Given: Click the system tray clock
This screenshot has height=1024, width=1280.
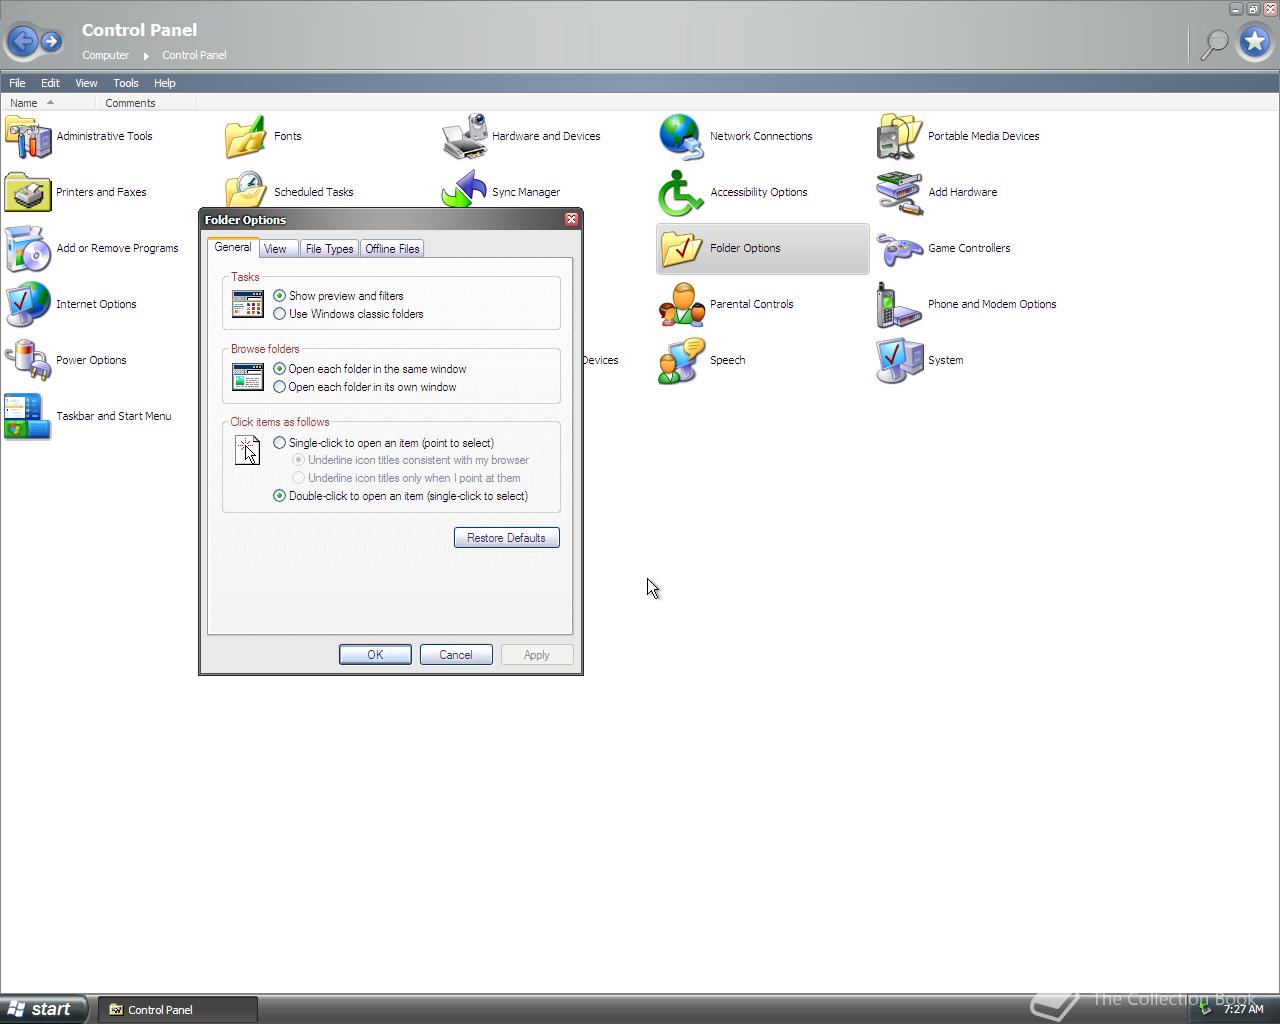Looking at the screenshot, I should click(x=1243, y=1009).
